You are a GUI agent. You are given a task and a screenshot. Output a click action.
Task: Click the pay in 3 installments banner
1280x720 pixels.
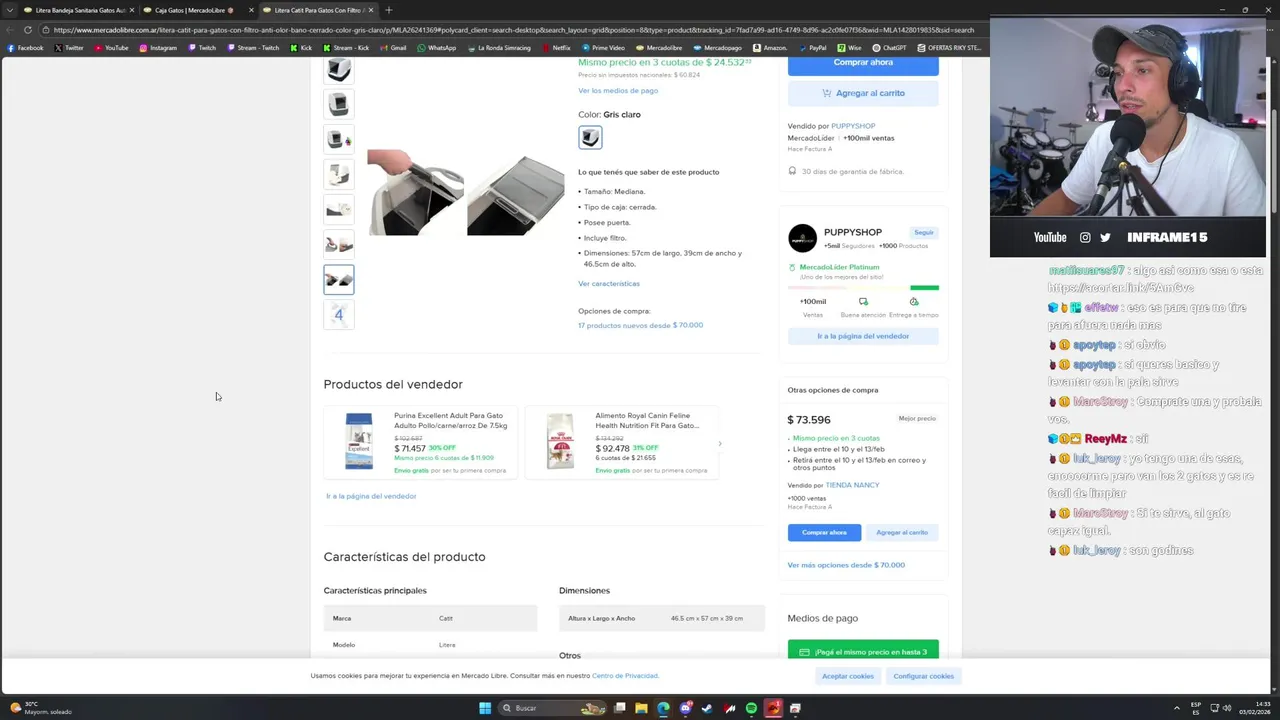[x=863, y=651]
